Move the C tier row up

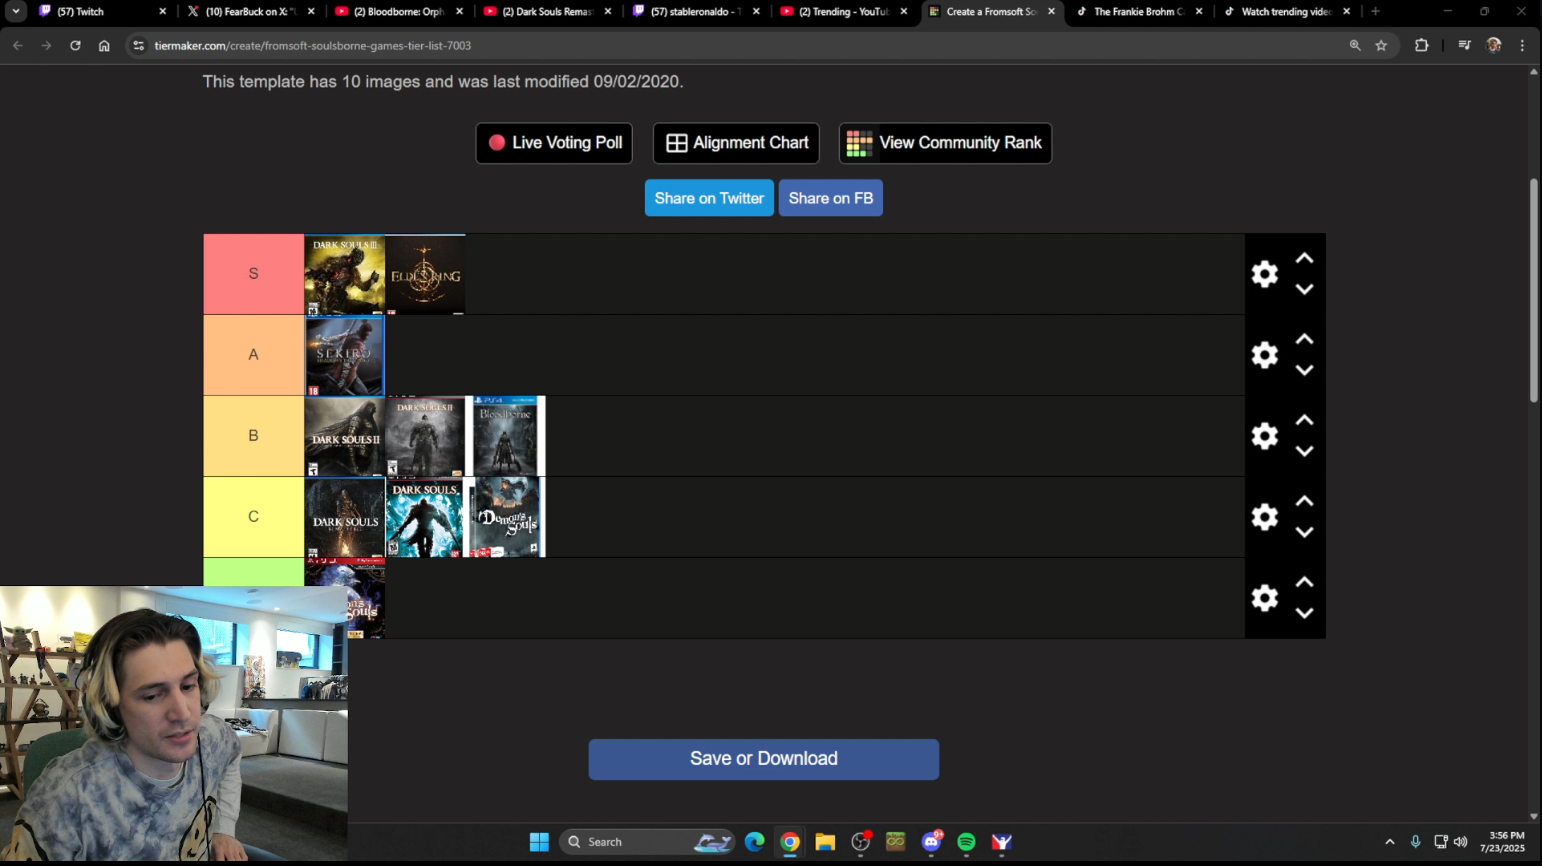pos(1304,501)
